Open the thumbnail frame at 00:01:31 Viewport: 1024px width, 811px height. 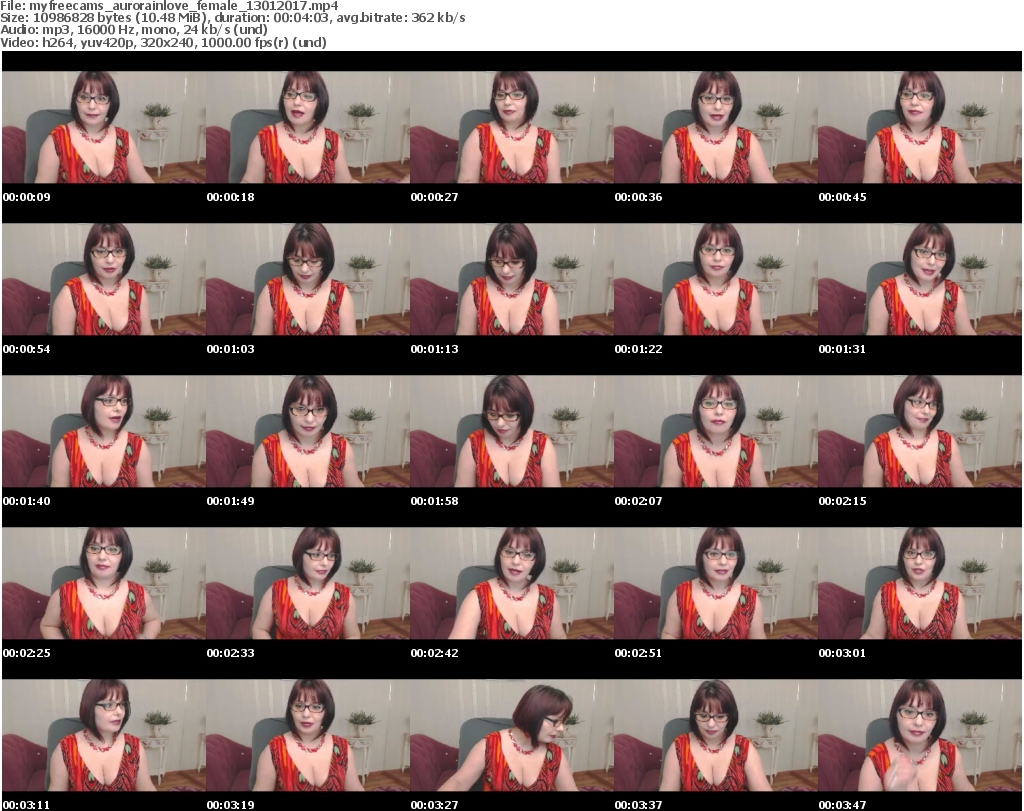(x=920, y=279)
